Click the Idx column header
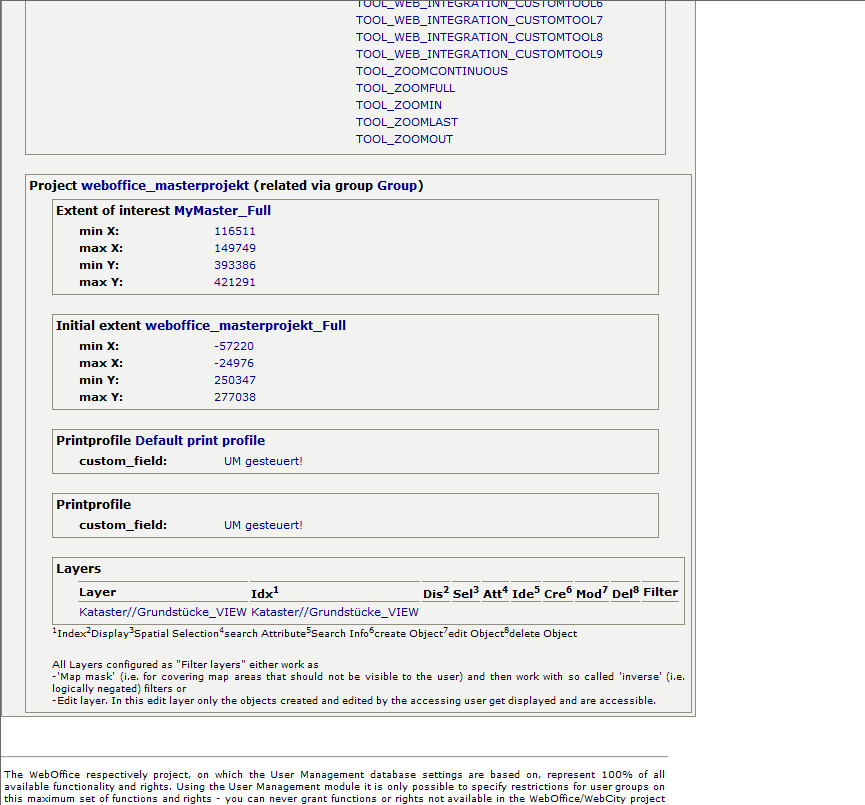Viewport: 865px width, 805px height. click(265, 593)
